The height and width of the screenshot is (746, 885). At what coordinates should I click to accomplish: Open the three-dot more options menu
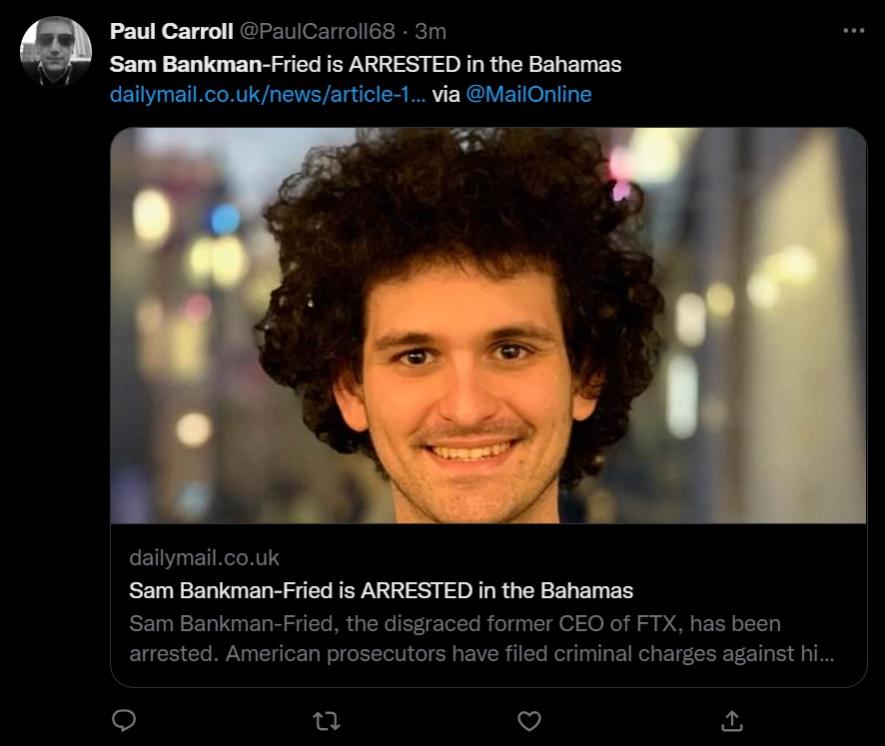click(x=853, y=30)
